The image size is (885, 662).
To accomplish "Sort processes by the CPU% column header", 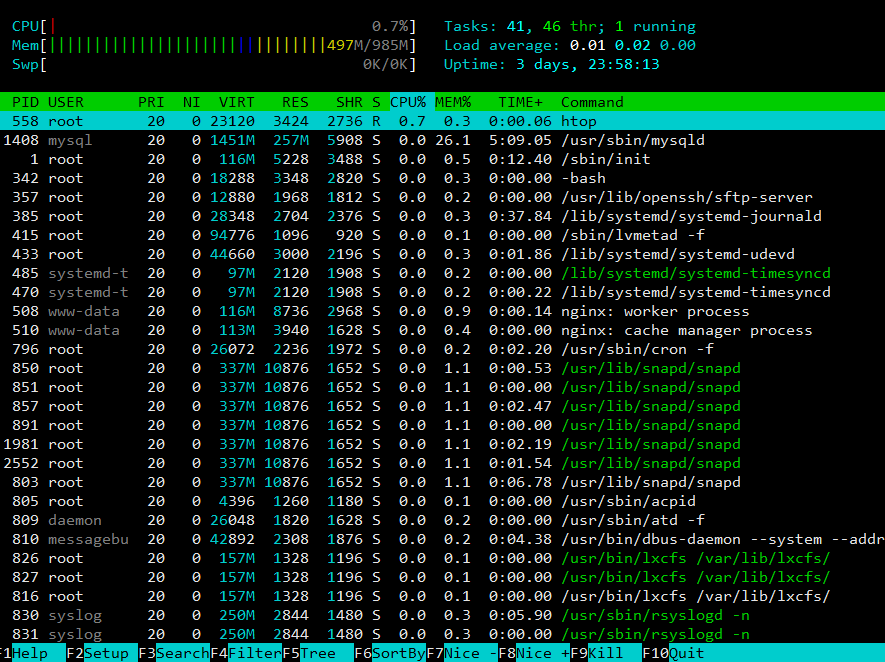I will [408, 102].
